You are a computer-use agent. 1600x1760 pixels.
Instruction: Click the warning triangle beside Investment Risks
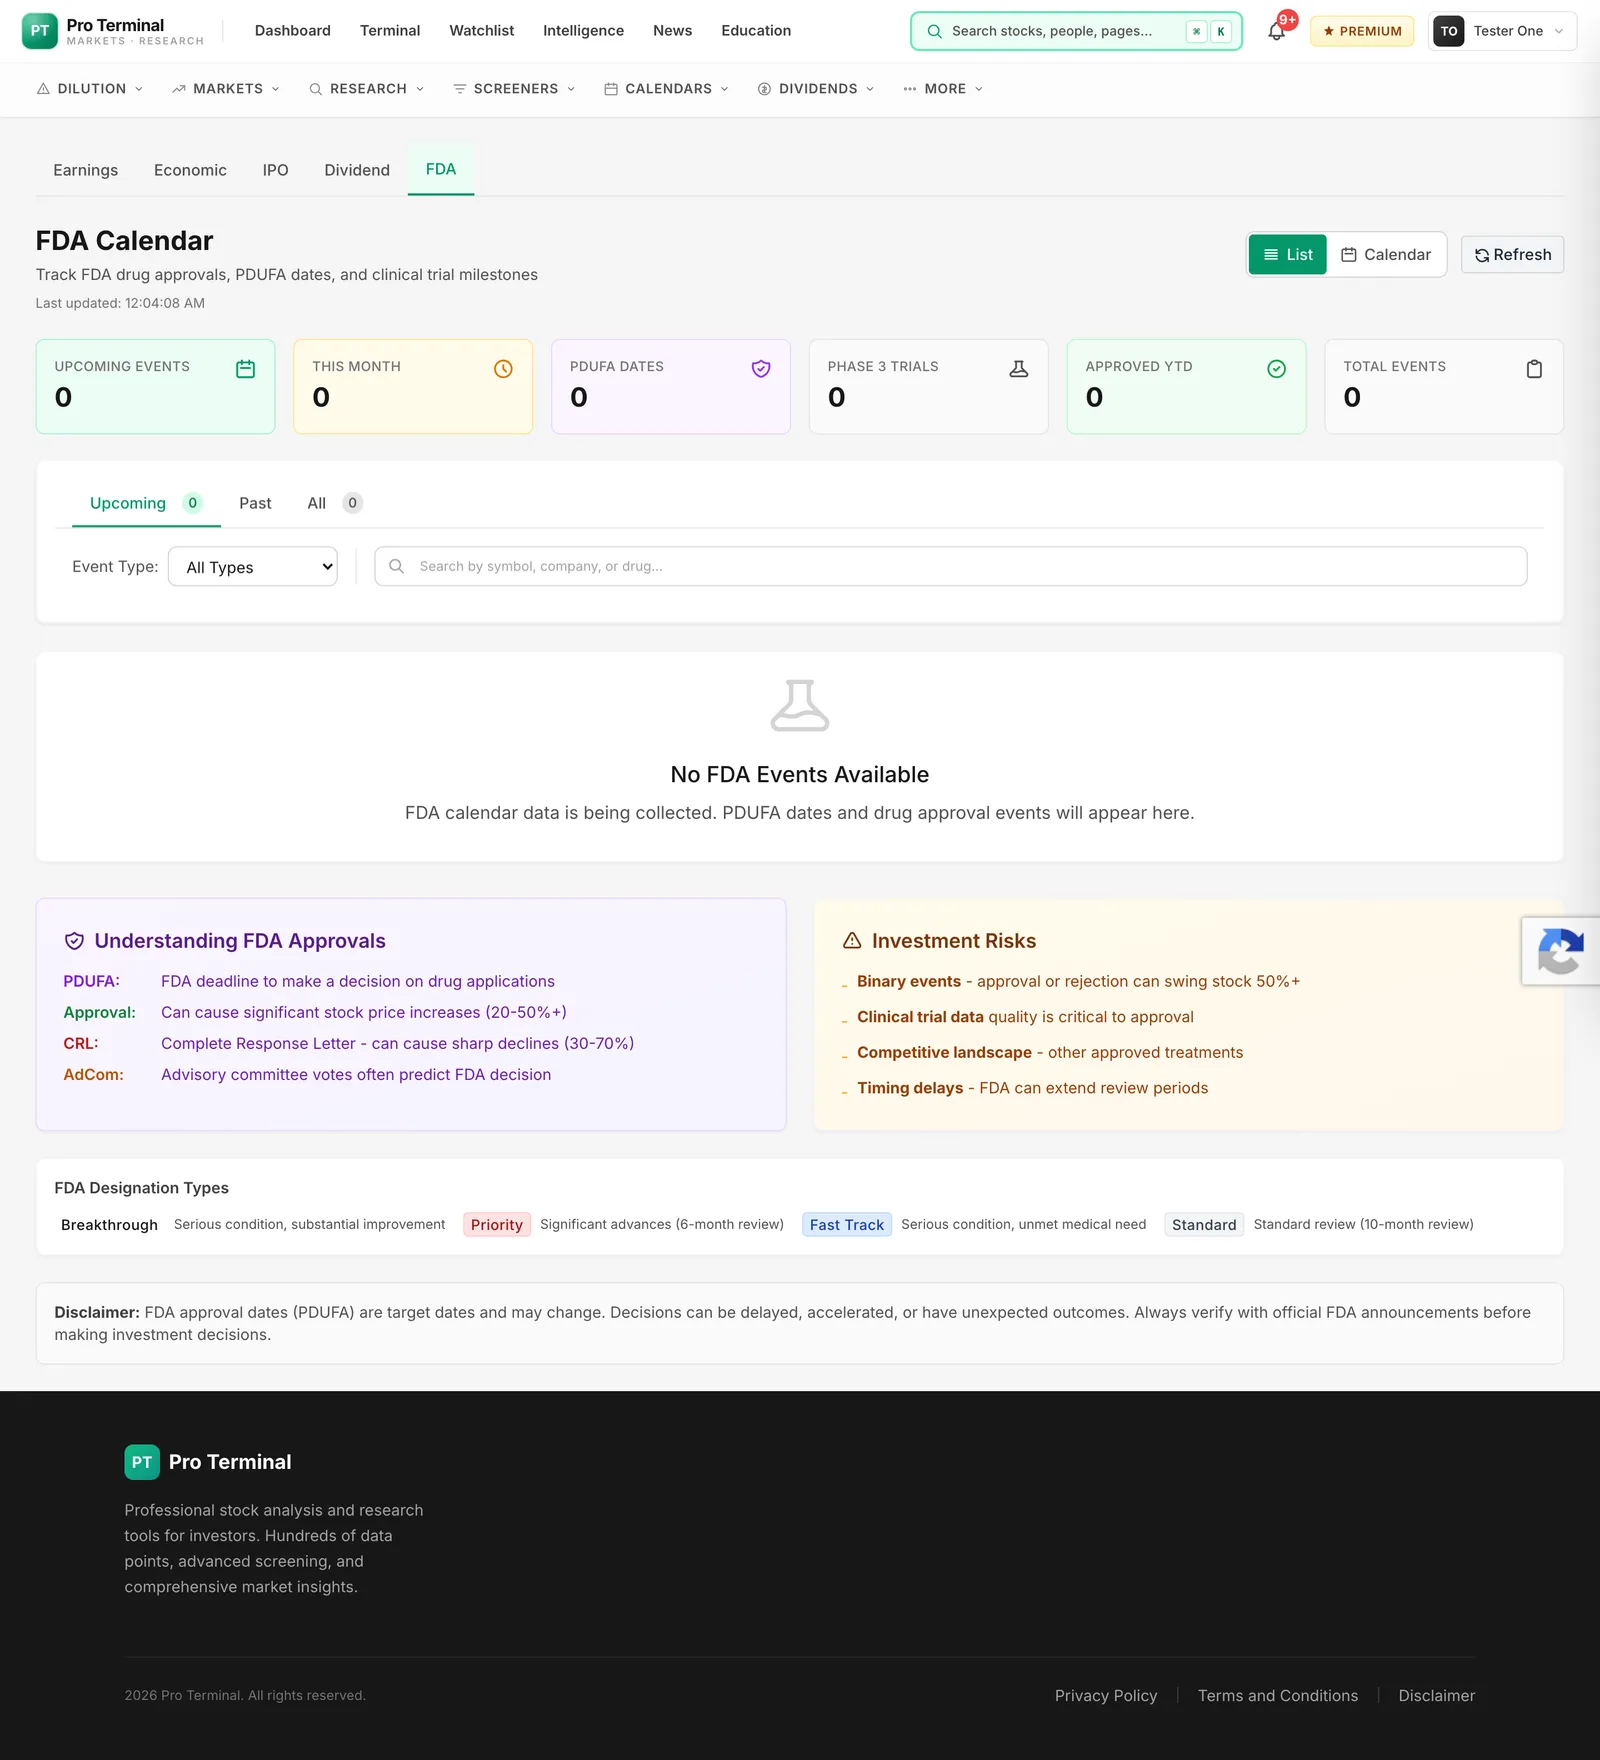[x=852, y=941]
